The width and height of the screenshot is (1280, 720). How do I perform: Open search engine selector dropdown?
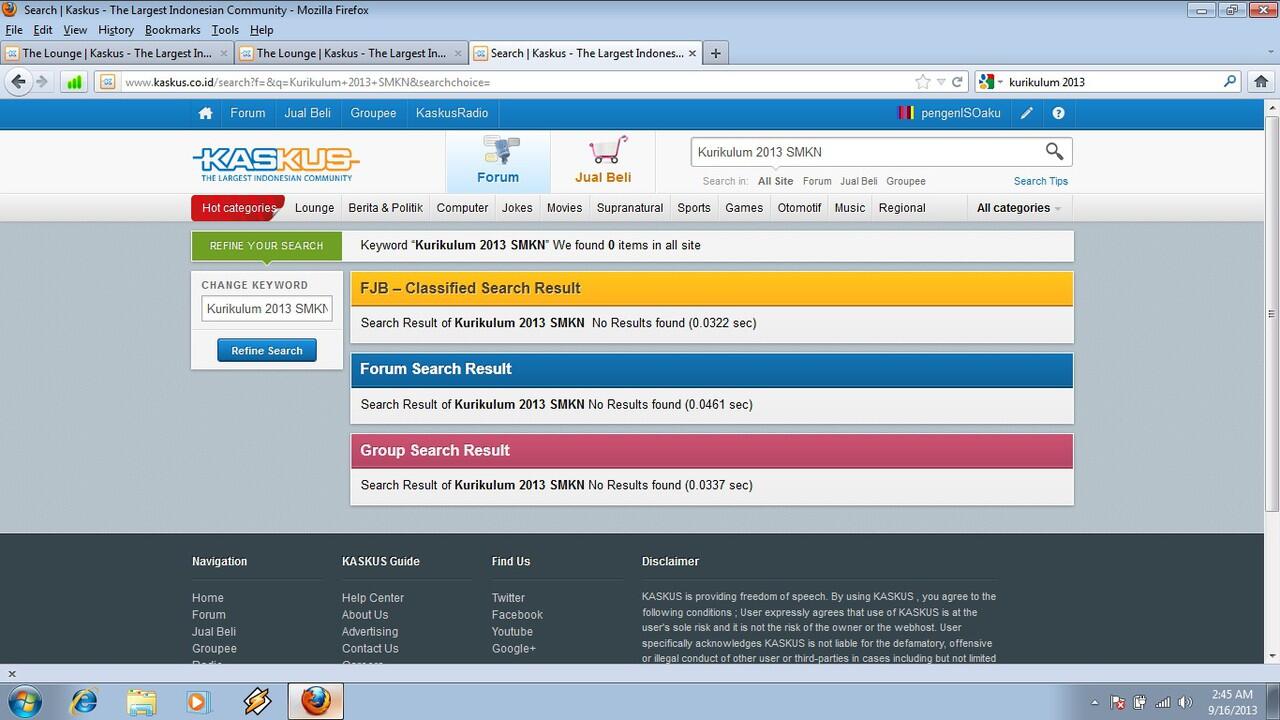(992, 82)
